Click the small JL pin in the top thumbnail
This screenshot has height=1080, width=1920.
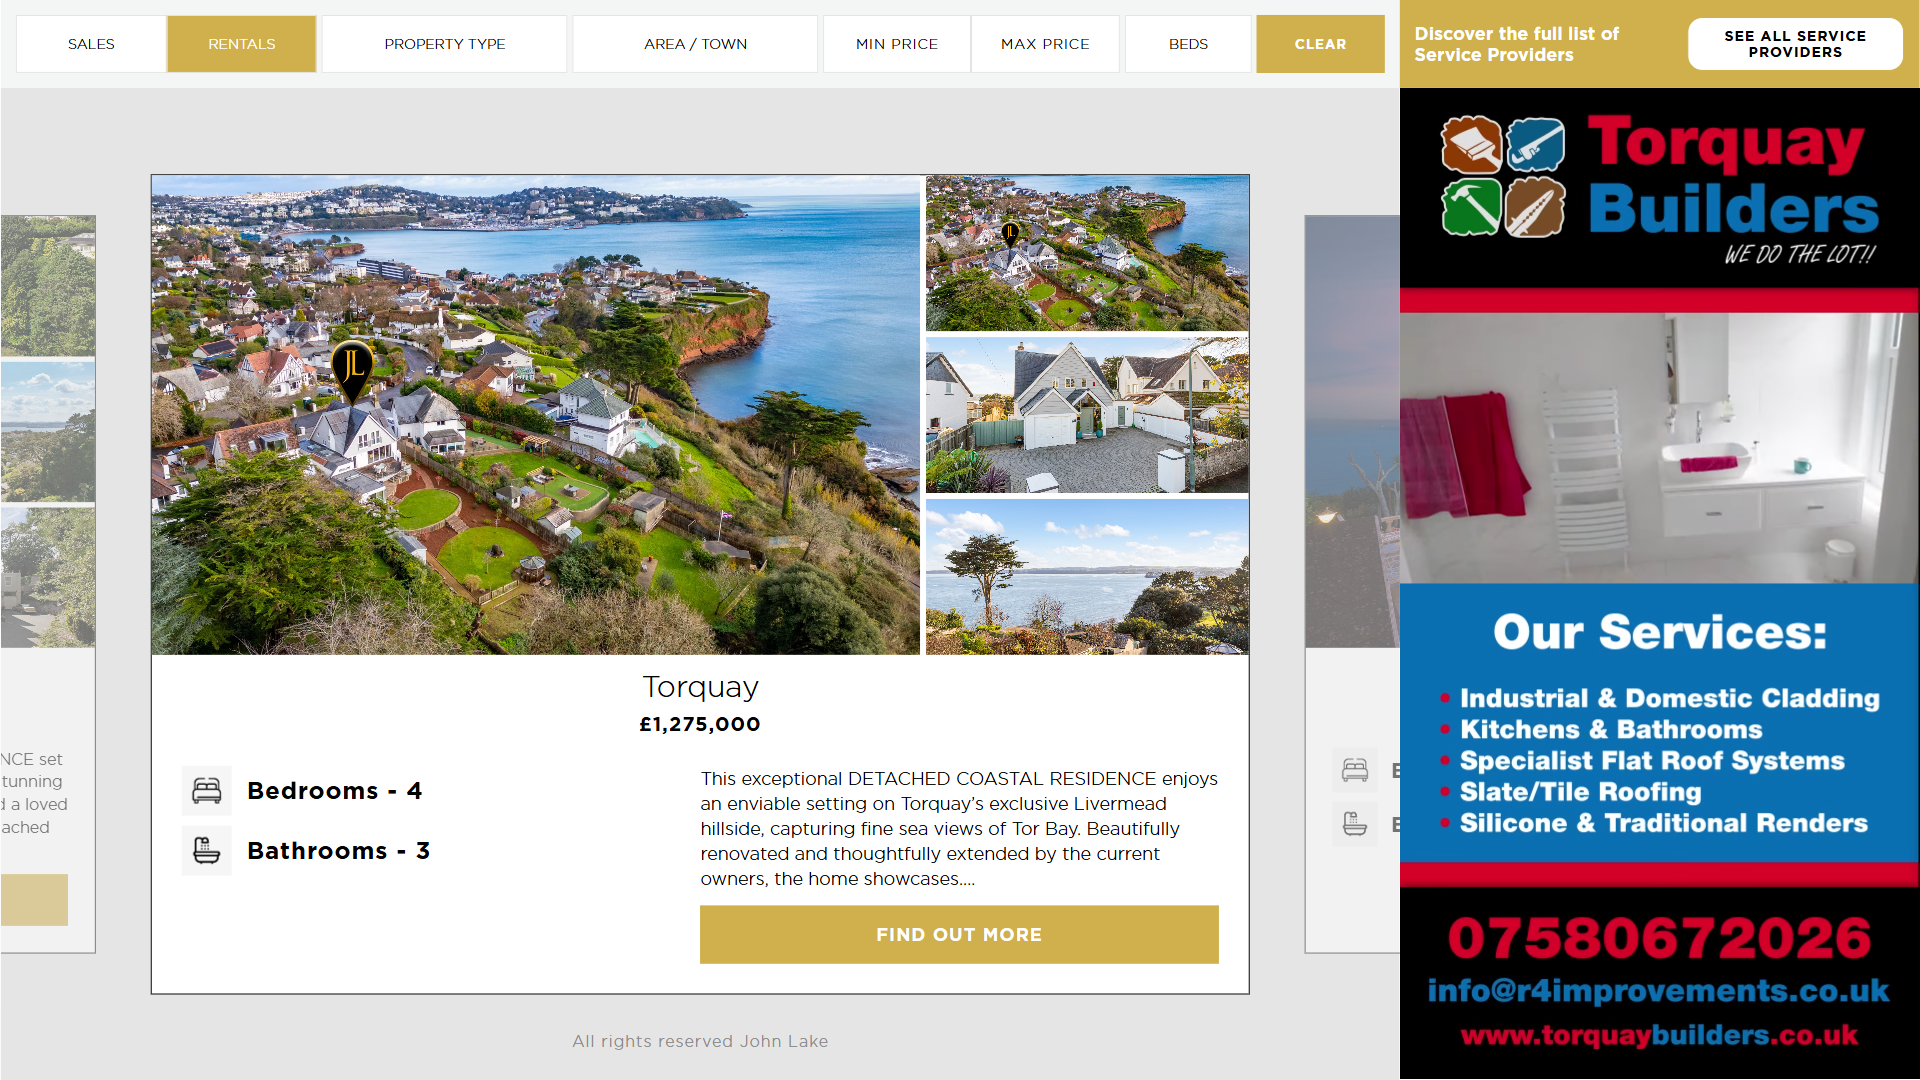1011,235
